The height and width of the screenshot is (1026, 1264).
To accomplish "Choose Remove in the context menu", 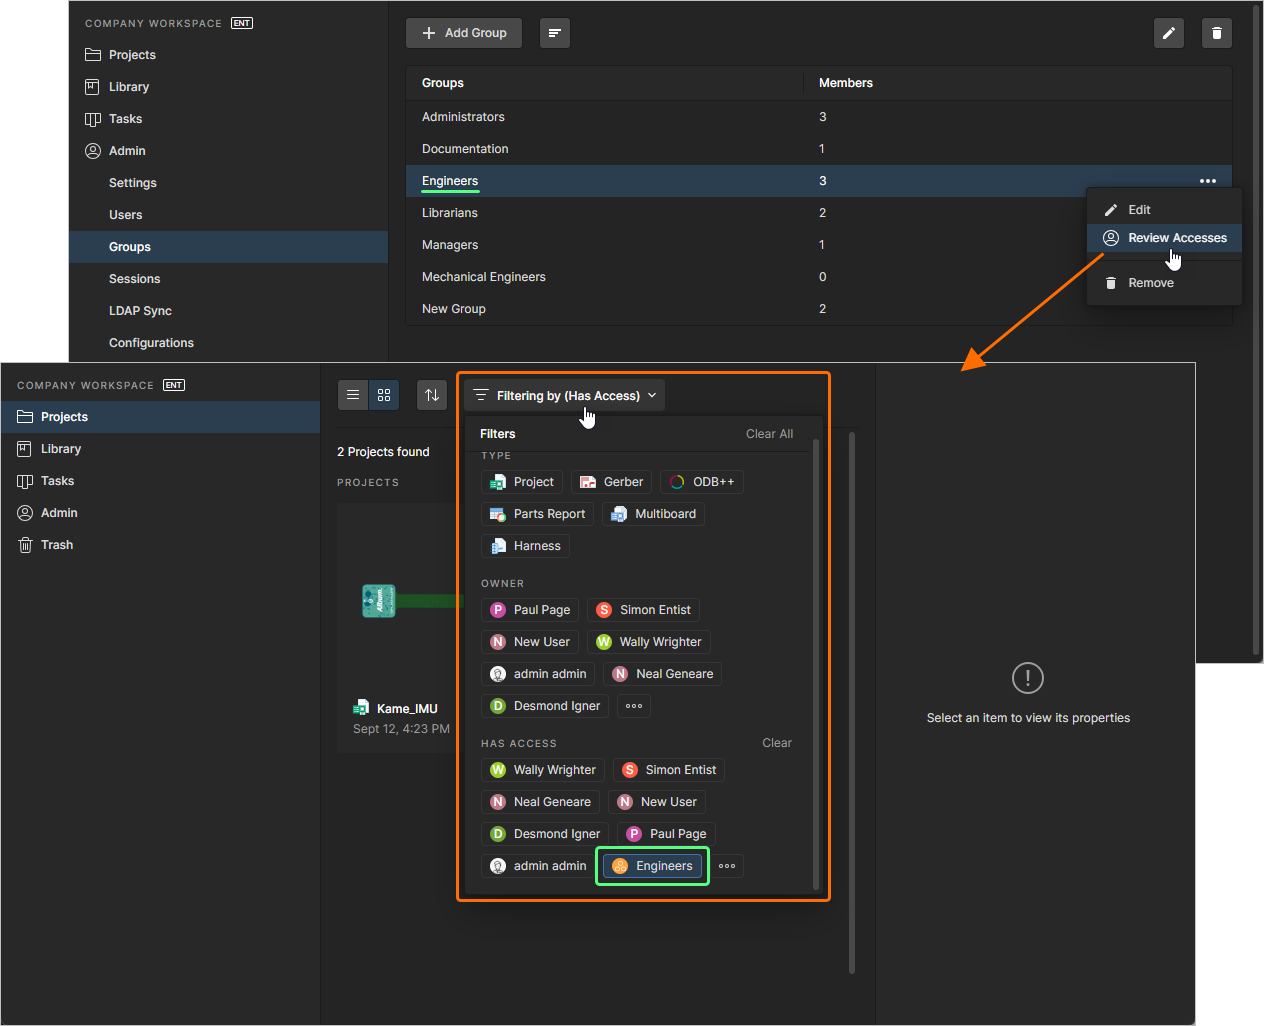I will coord(1164,283).
